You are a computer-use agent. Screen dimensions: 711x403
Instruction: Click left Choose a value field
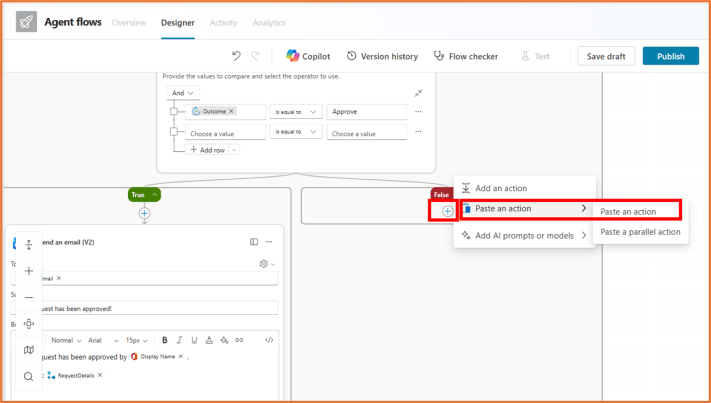click(x=225, y=133)
